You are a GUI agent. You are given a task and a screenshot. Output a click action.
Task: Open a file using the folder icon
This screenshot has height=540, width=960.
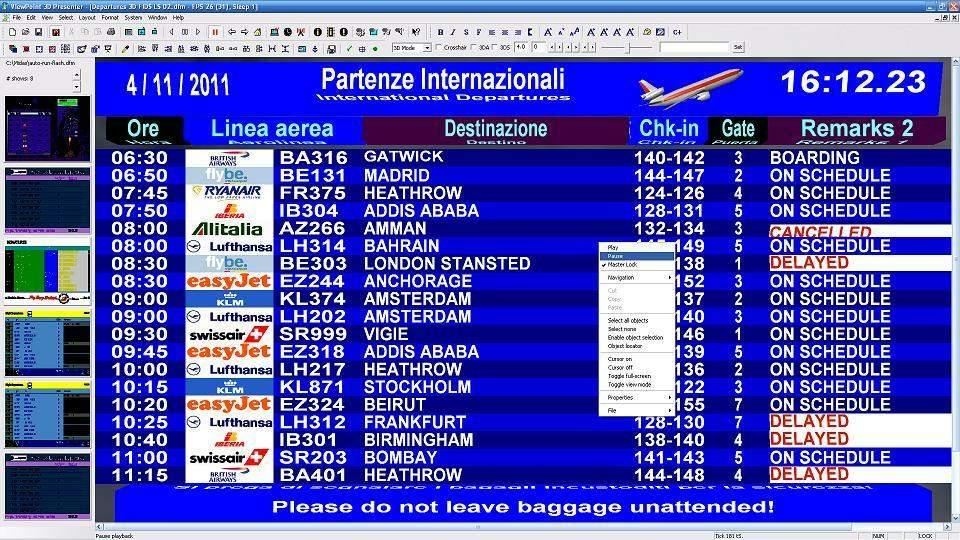(25, 32)
